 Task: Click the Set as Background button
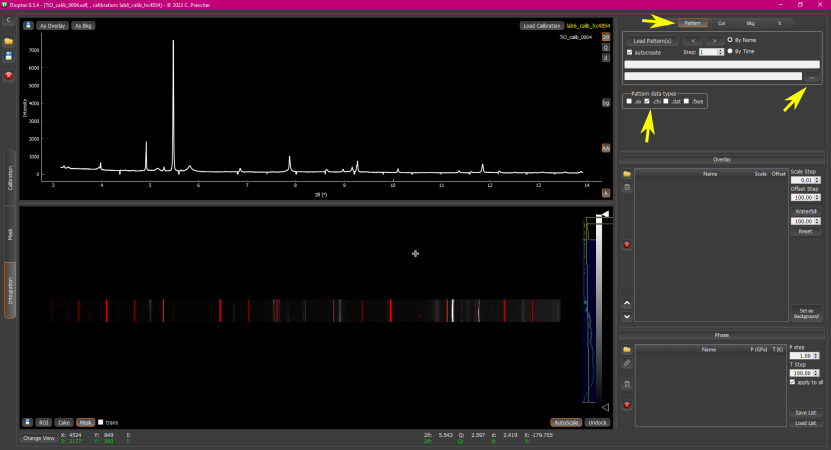point(806,313)
